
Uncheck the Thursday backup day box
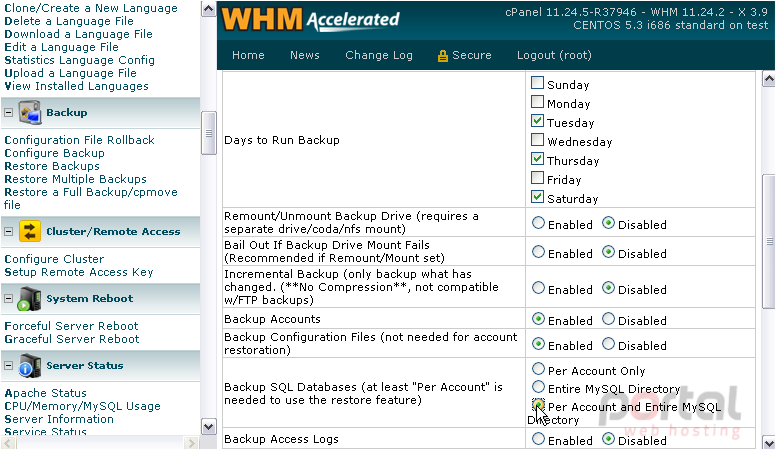pyautogui.click(x=537, y=158)
